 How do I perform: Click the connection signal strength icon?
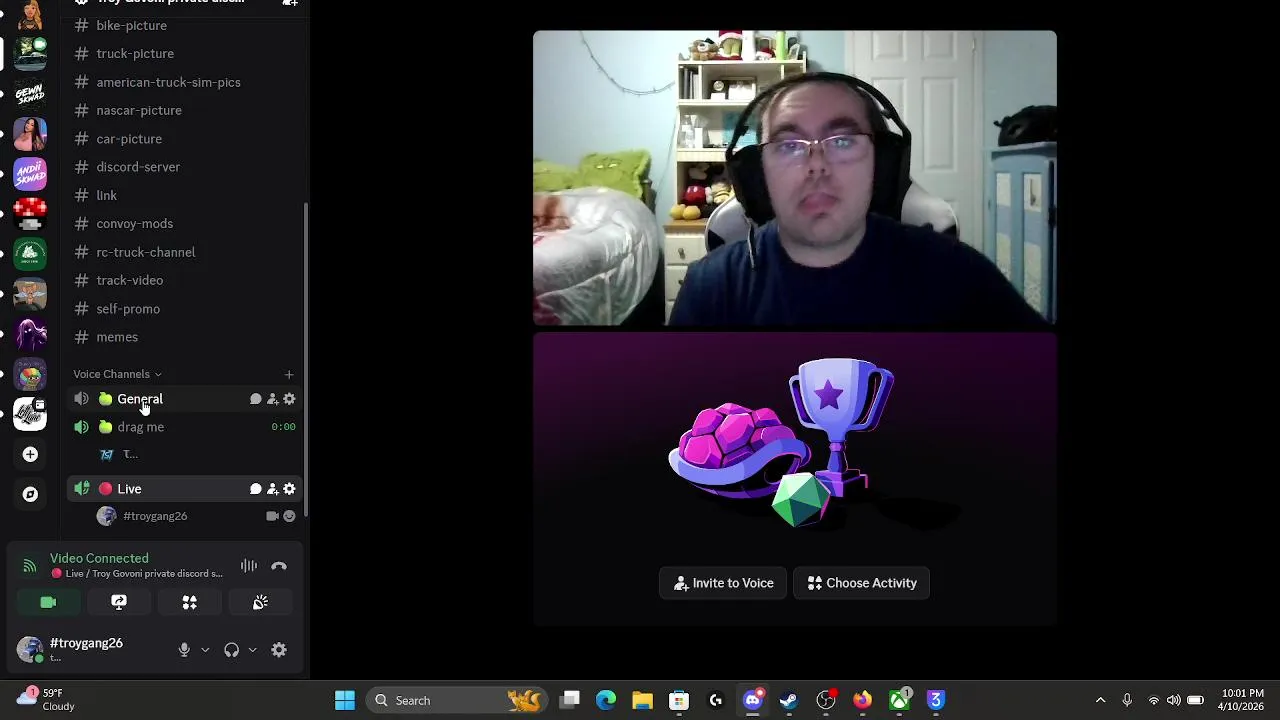pyautogui.click(x=30, y=566)
